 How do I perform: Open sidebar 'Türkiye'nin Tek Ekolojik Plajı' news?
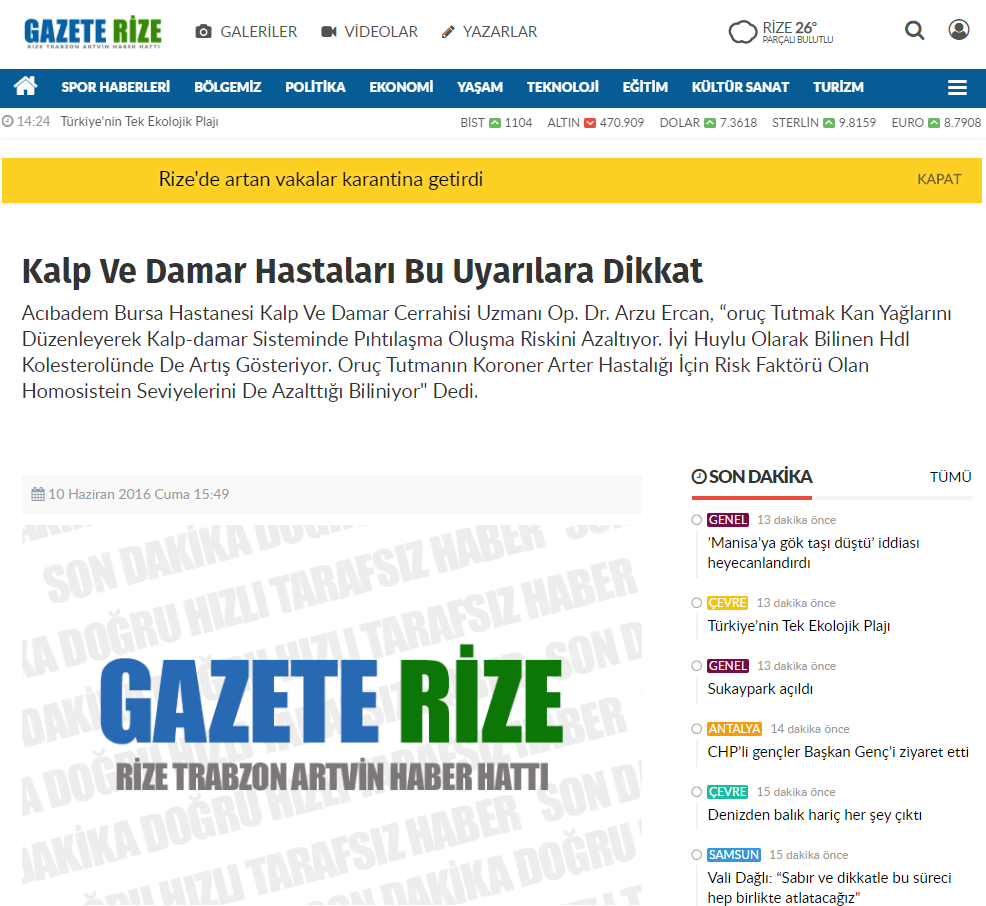pos(799,626)
